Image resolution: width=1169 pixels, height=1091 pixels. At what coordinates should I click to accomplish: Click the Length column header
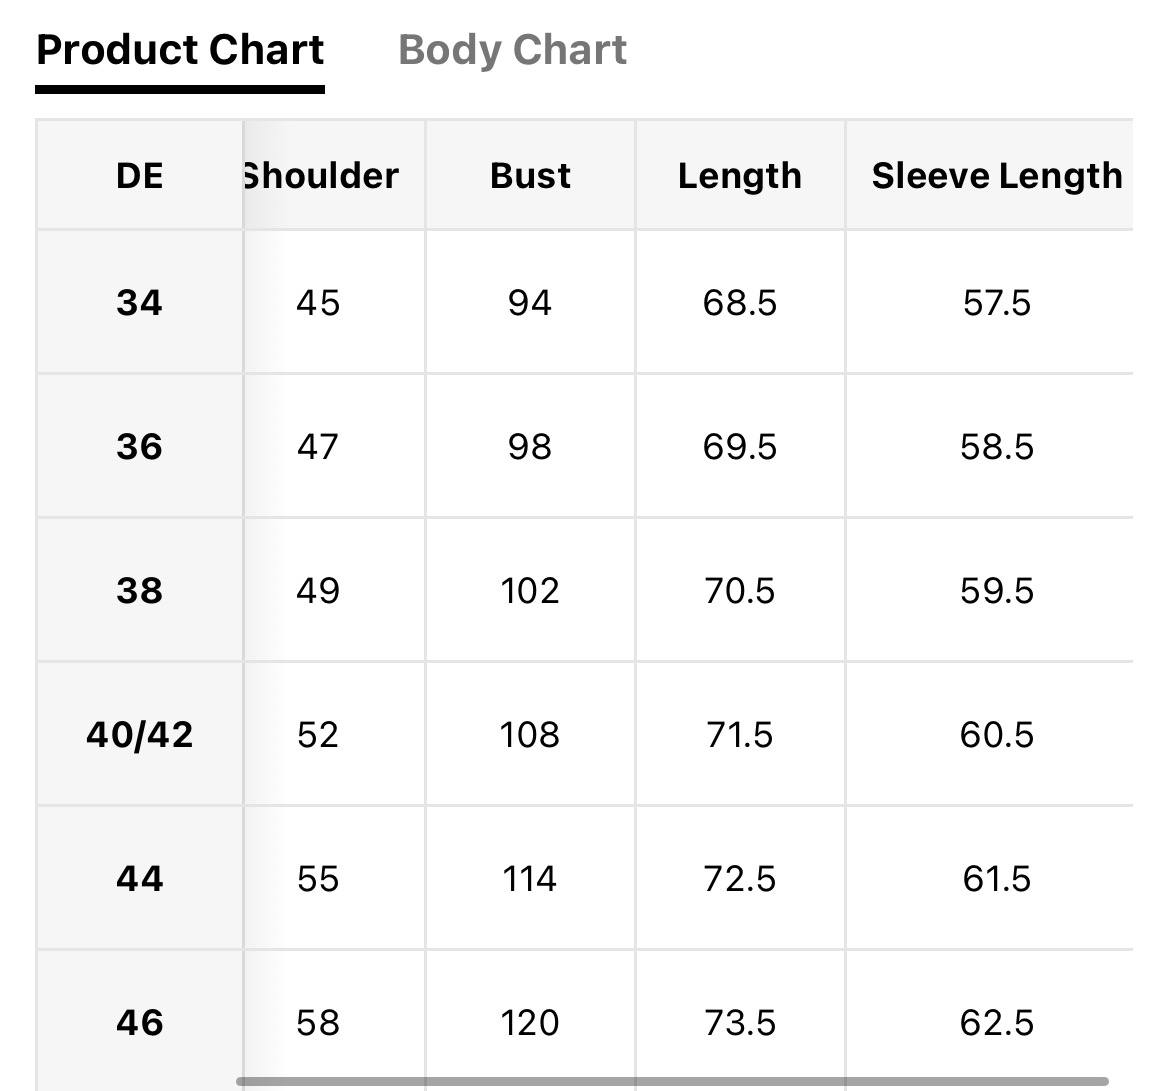tap(740, 177)
